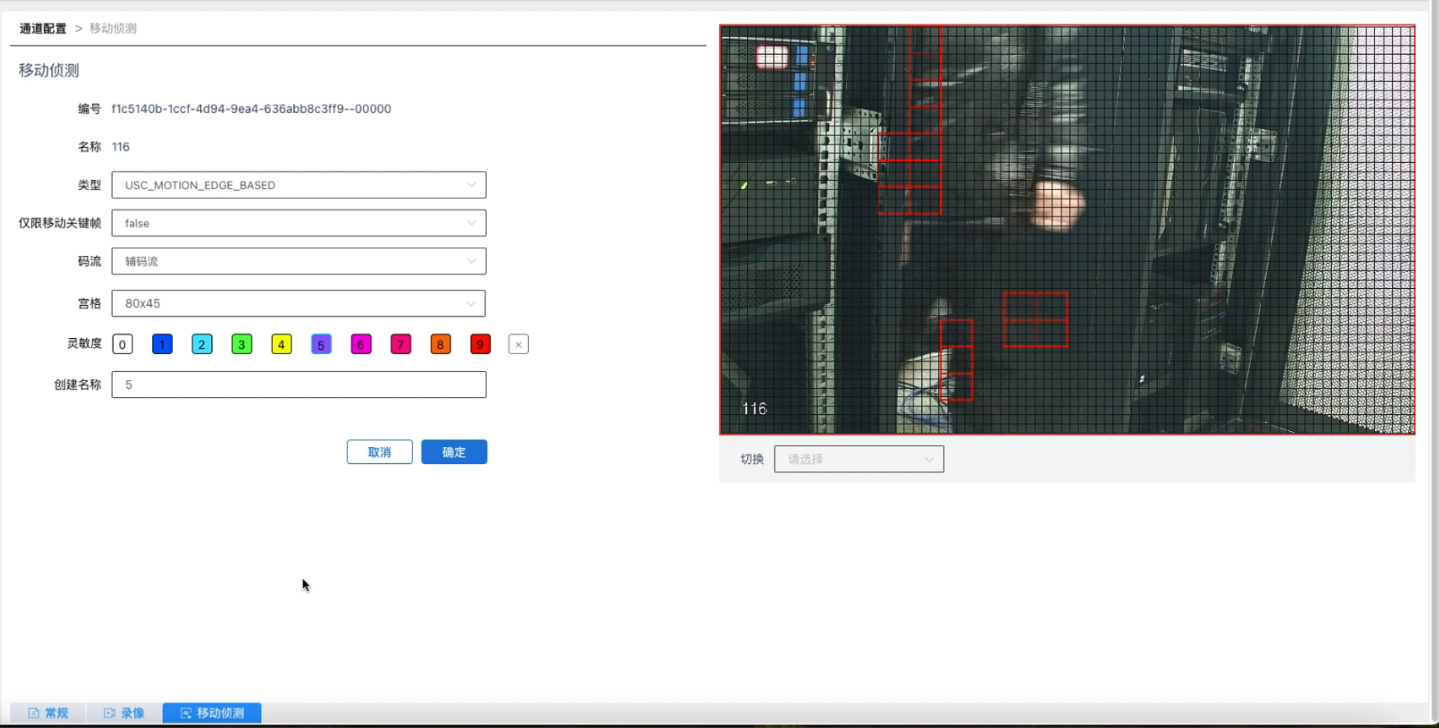Go to 通道配置 in the breadcrumb
This screenshot has width=1439, height=728.
(43, 29)
